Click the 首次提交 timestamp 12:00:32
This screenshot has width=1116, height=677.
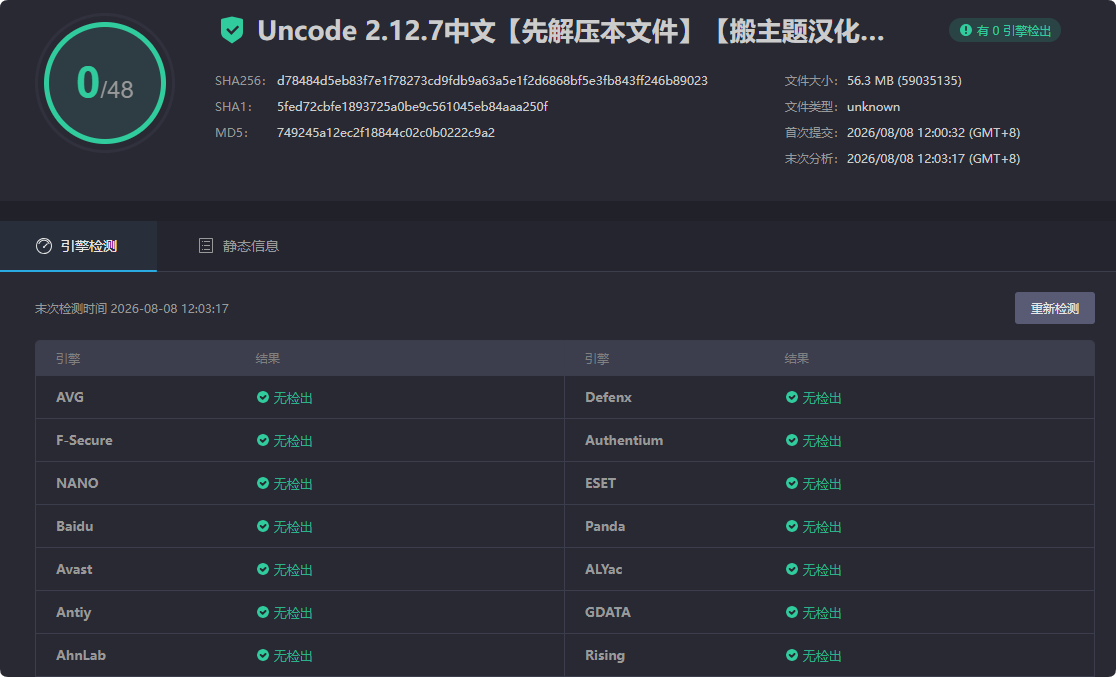pos(933,133)
